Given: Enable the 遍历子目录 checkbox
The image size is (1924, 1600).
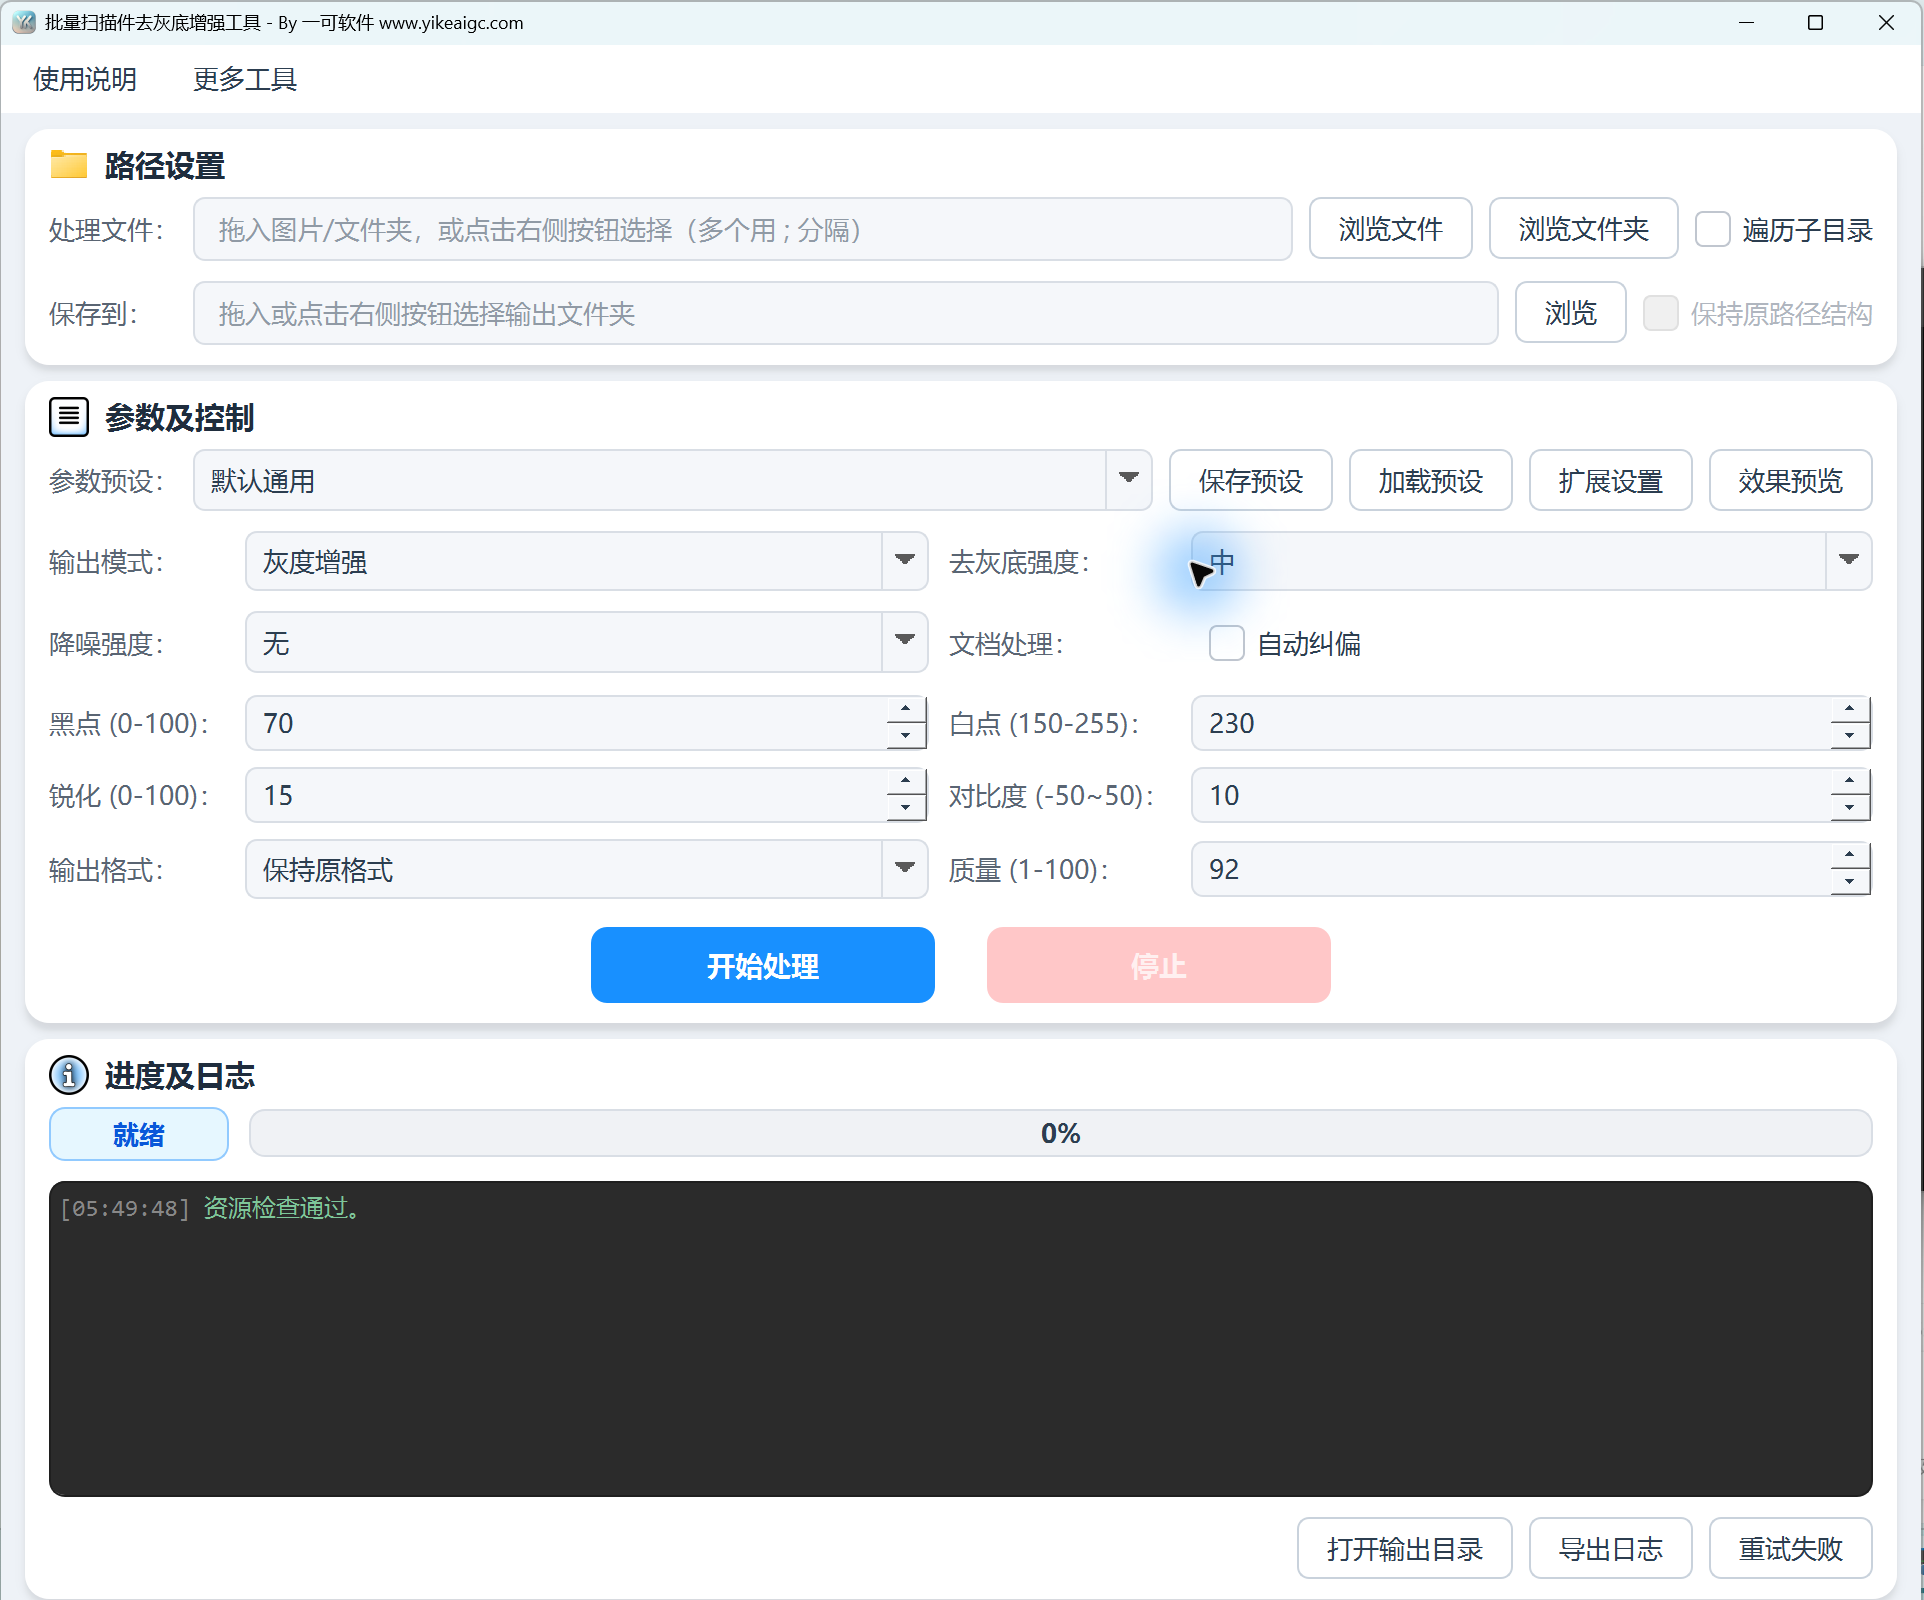Looking at the screenshot, I should click(x=1713, y=229).
